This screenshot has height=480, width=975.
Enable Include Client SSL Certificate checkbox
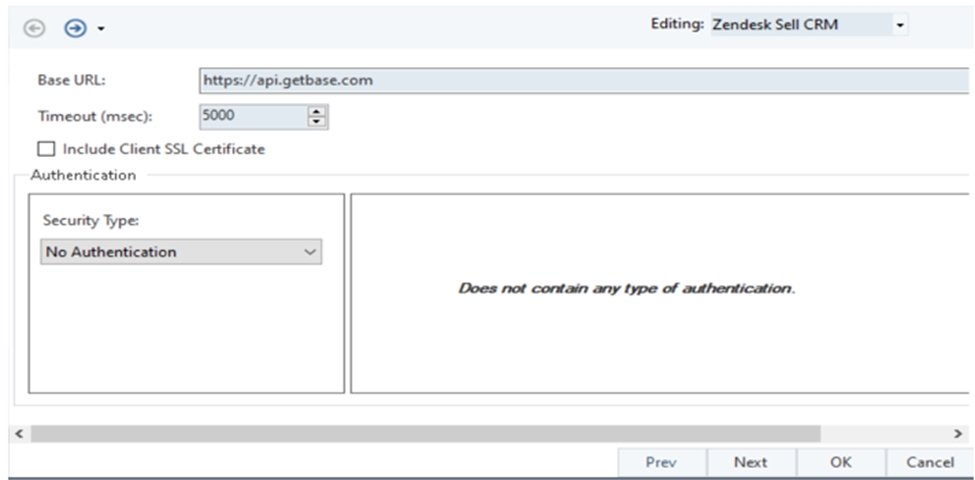click(x=46, y=149)
